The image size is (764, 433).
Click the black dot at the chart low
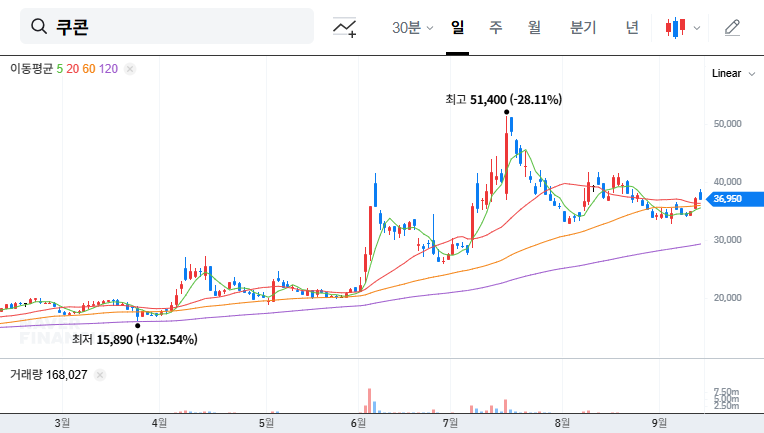click(137, 326)
